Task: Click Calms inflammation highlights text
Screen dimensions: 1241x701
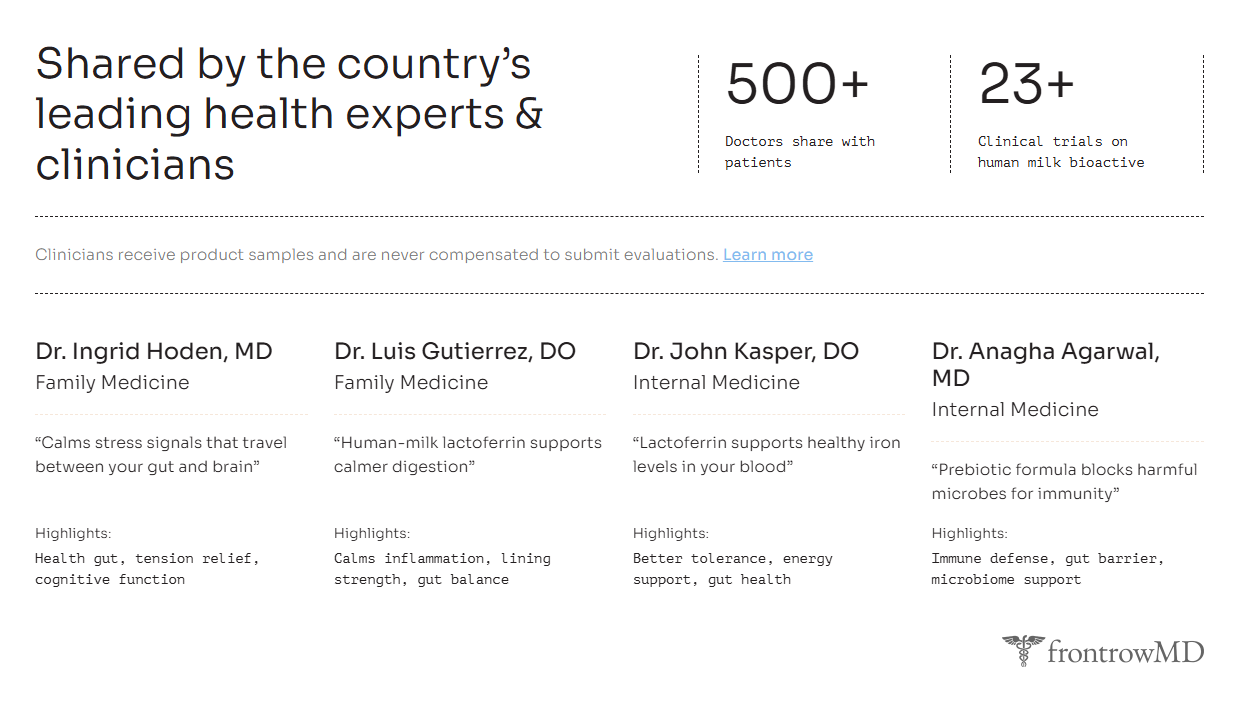Action: 441,568
